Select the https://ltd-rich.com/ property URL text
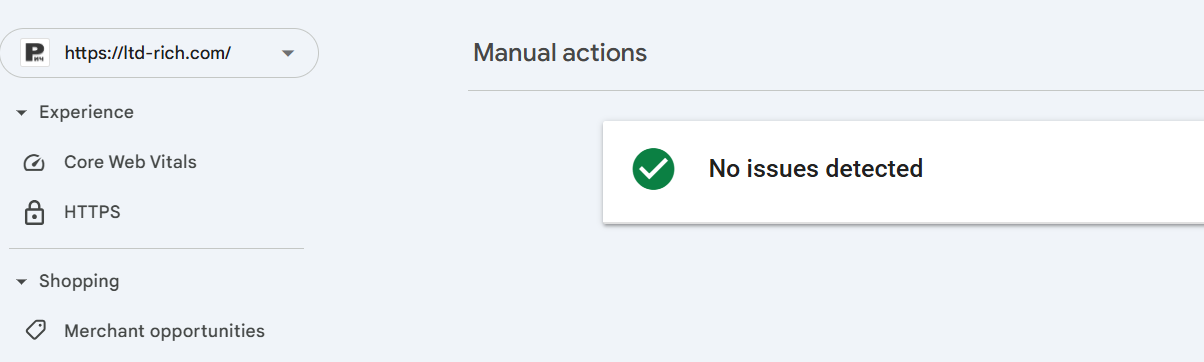1204x362 pixels. click(148, 53)
